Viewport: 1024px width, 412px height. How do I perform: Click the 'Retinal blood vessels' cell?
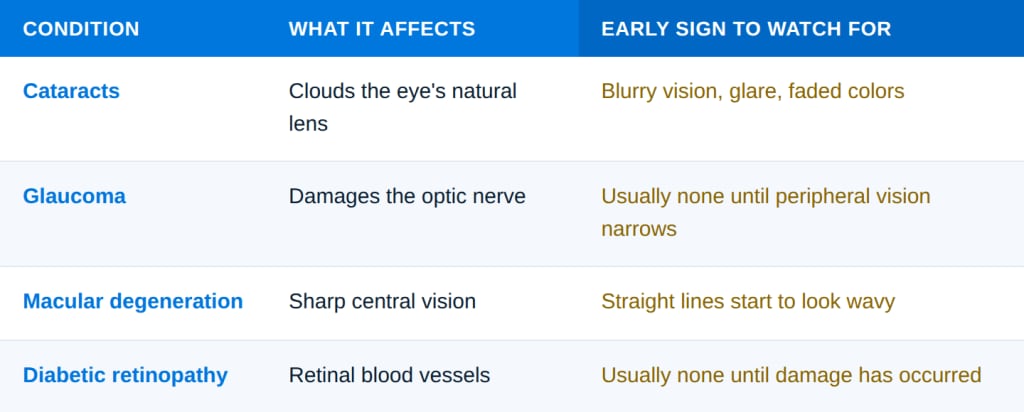pyautogui.click(x=389, y=375)
